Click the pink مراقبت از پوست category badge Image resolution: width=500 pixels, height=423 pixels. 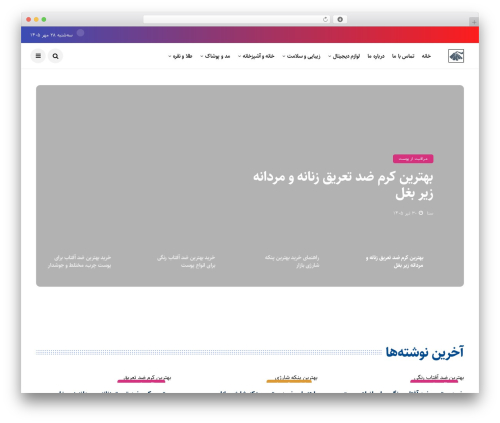point(413,159)
